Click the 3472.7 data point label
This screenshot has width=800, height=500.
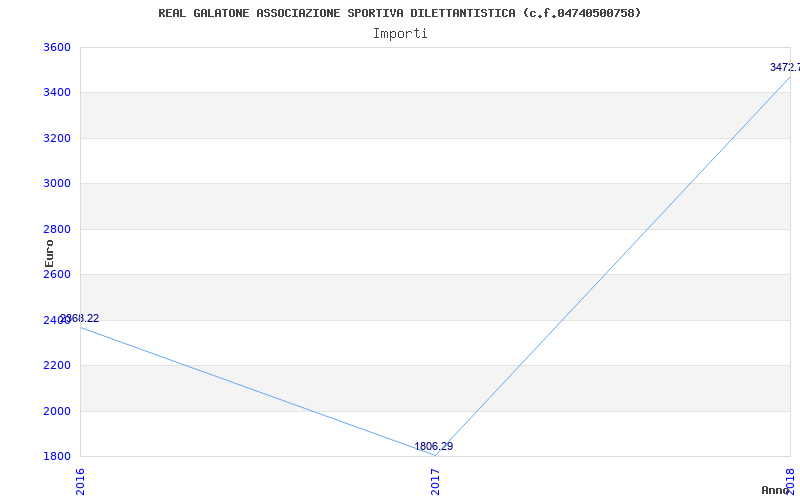pos(785,67)
